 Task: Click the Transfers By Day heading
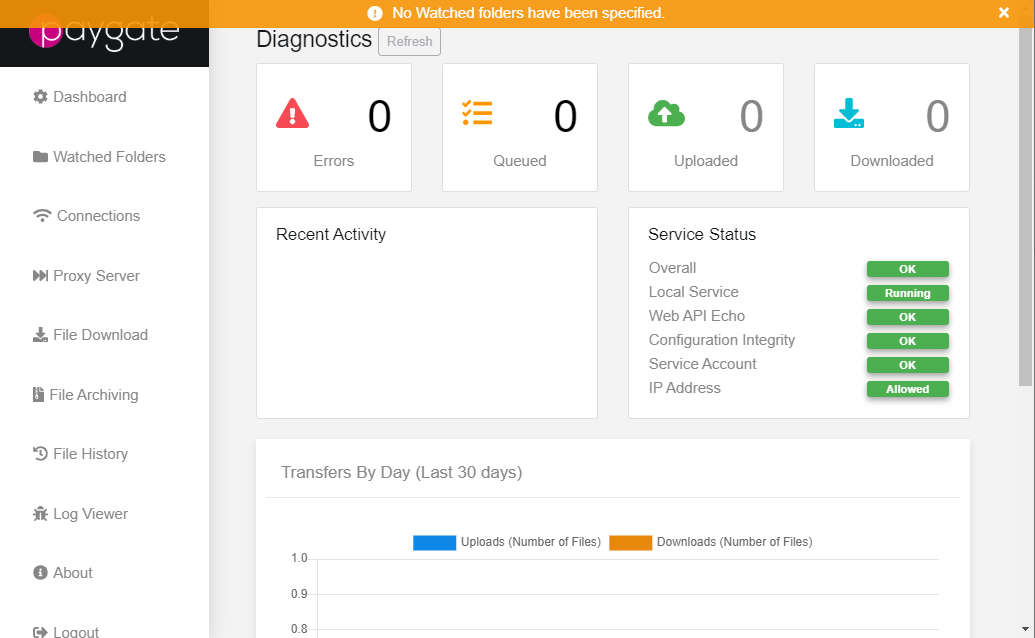401,472
